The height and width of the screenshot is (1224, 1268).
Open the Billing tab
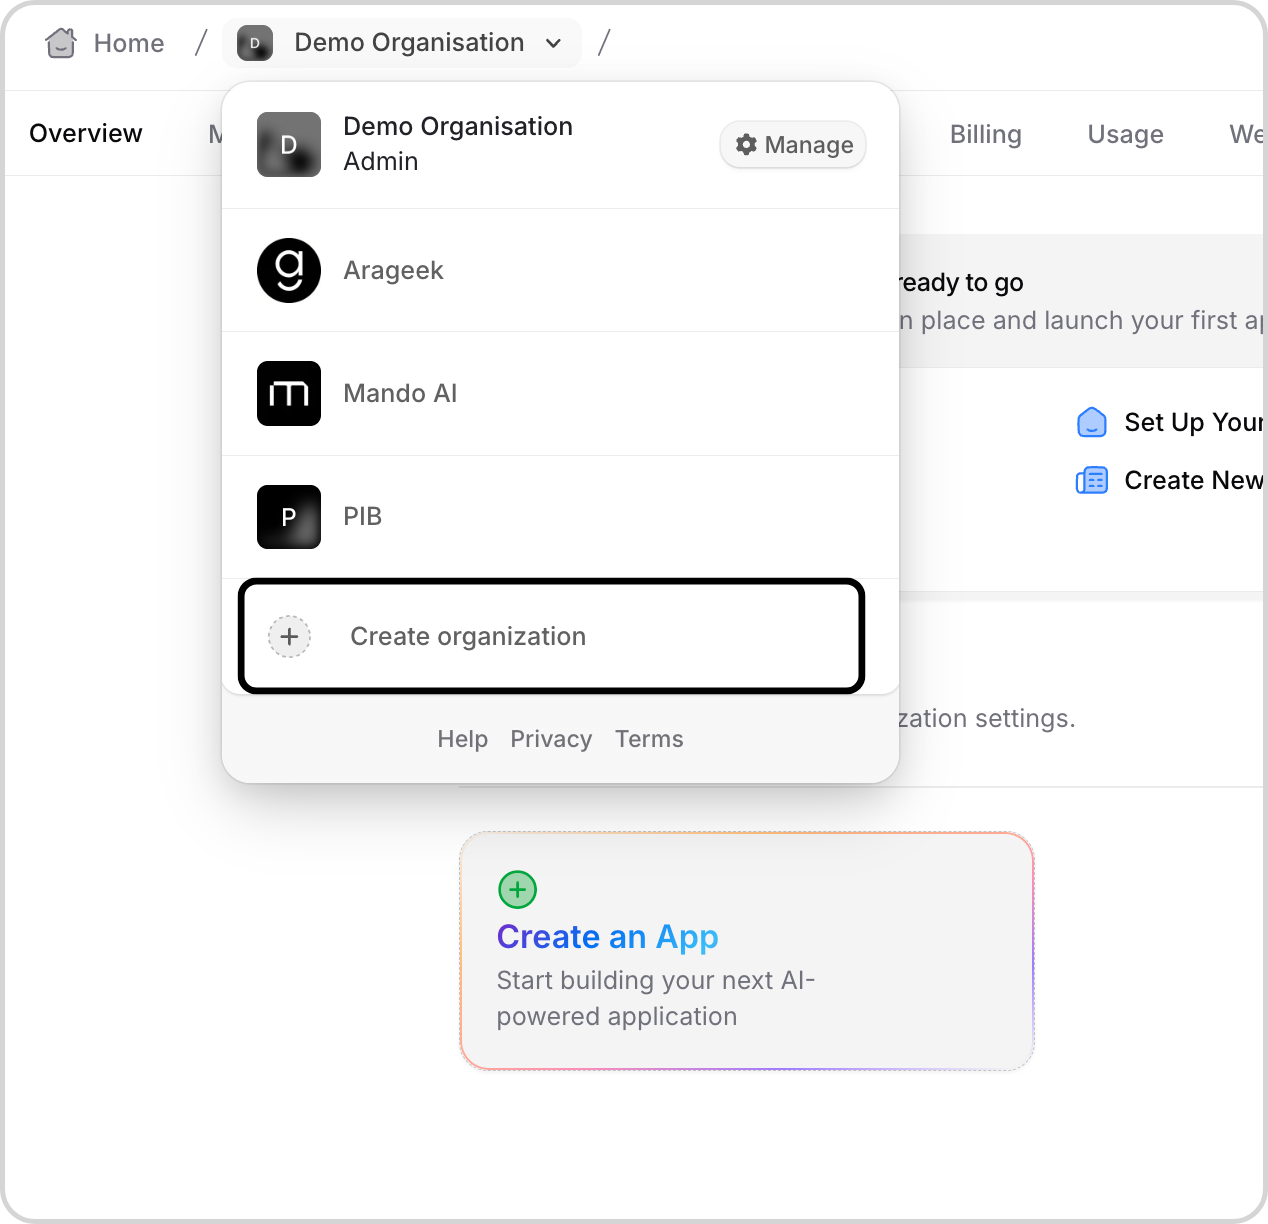click(x=985, y=135)
